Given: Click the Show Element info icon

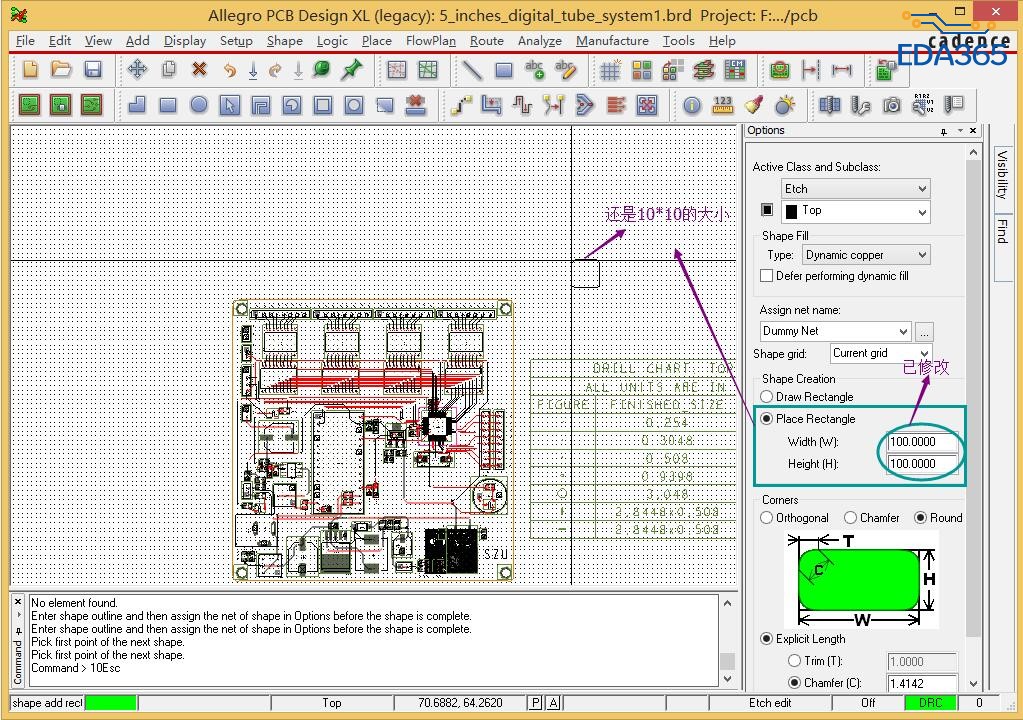Looking at the screenshot, I should 692,105.
